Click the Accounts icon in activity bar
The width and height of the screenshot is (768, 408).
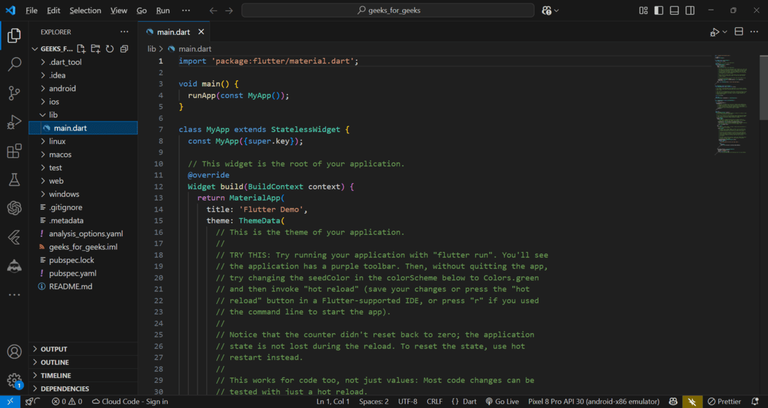pos(14,352)
